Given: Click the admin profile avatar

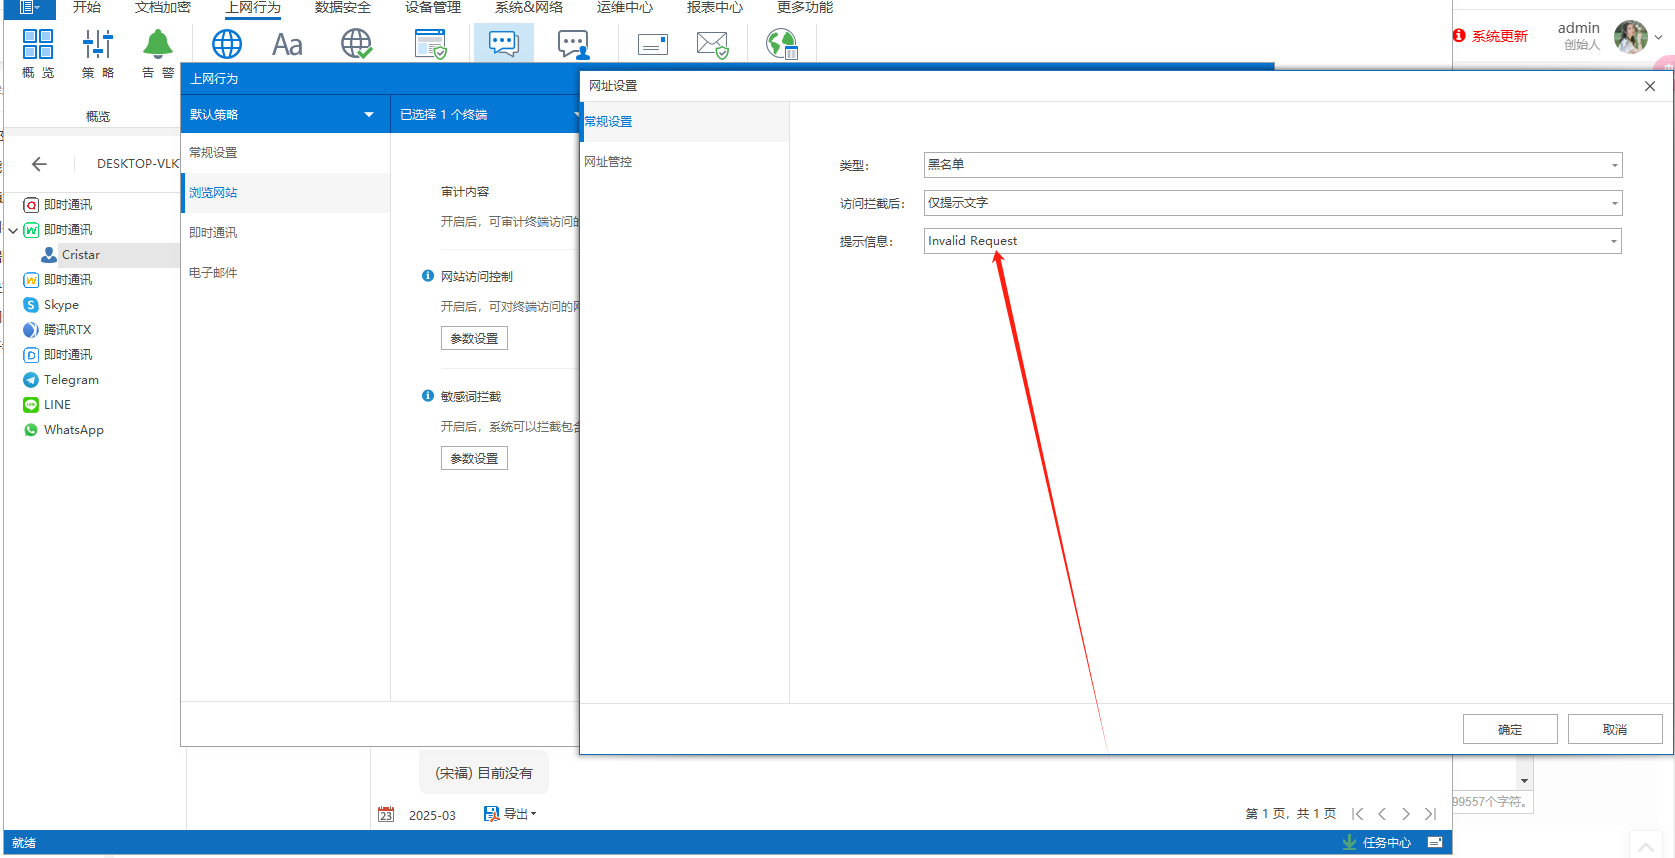Looking at the screenshot, I should [1630, 37].
